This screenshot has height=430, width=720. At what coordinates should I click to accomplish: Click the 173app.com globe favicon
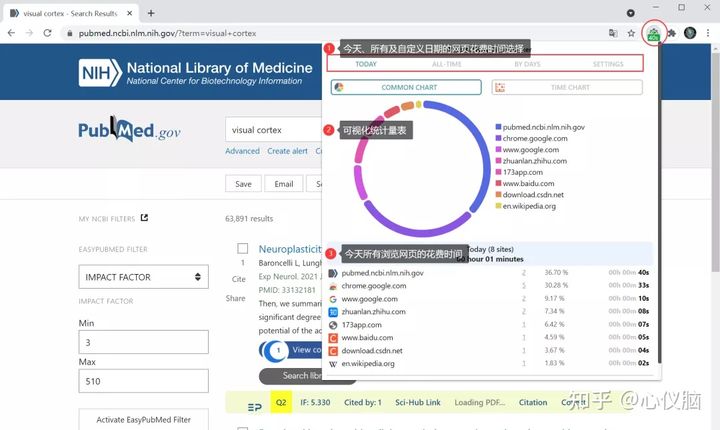[x=333, y=325]
